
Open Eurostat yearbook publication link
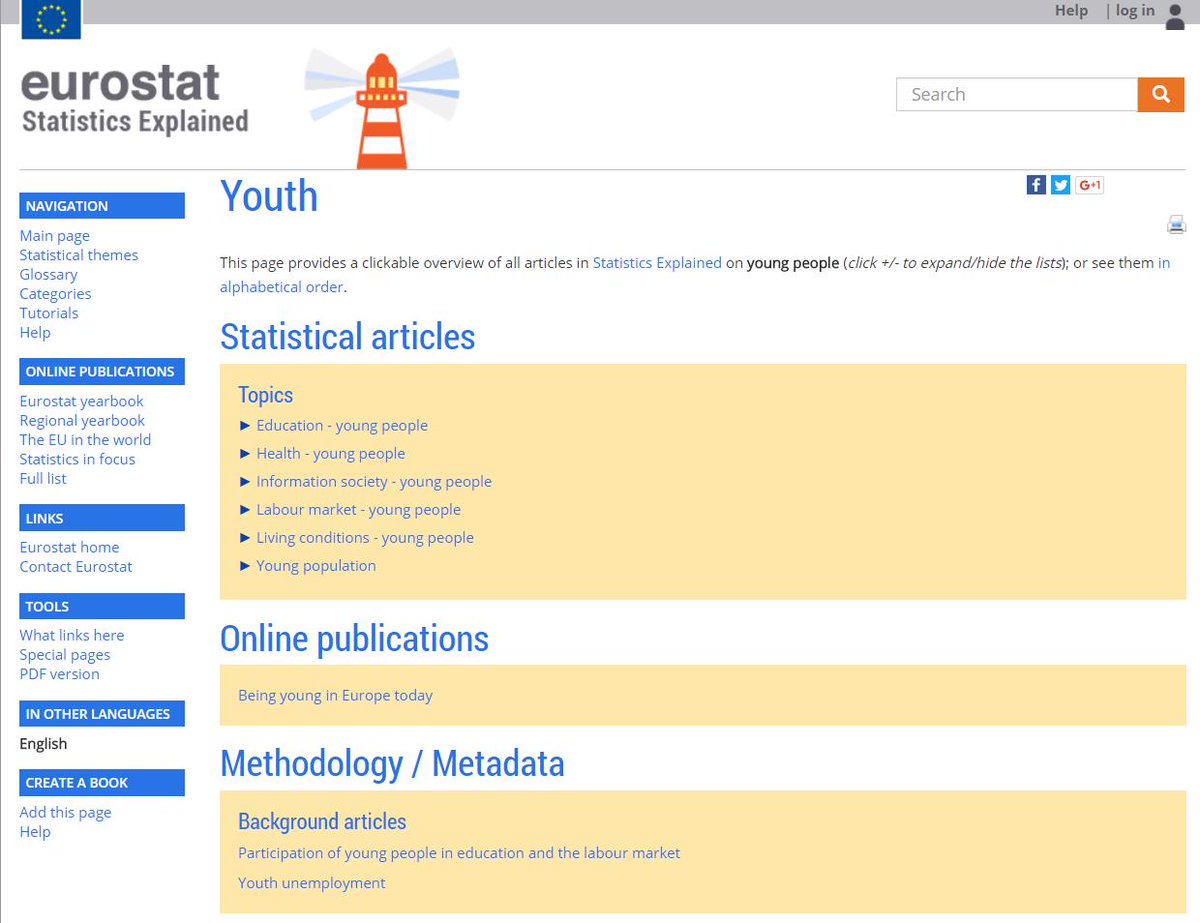click(82, 401)
